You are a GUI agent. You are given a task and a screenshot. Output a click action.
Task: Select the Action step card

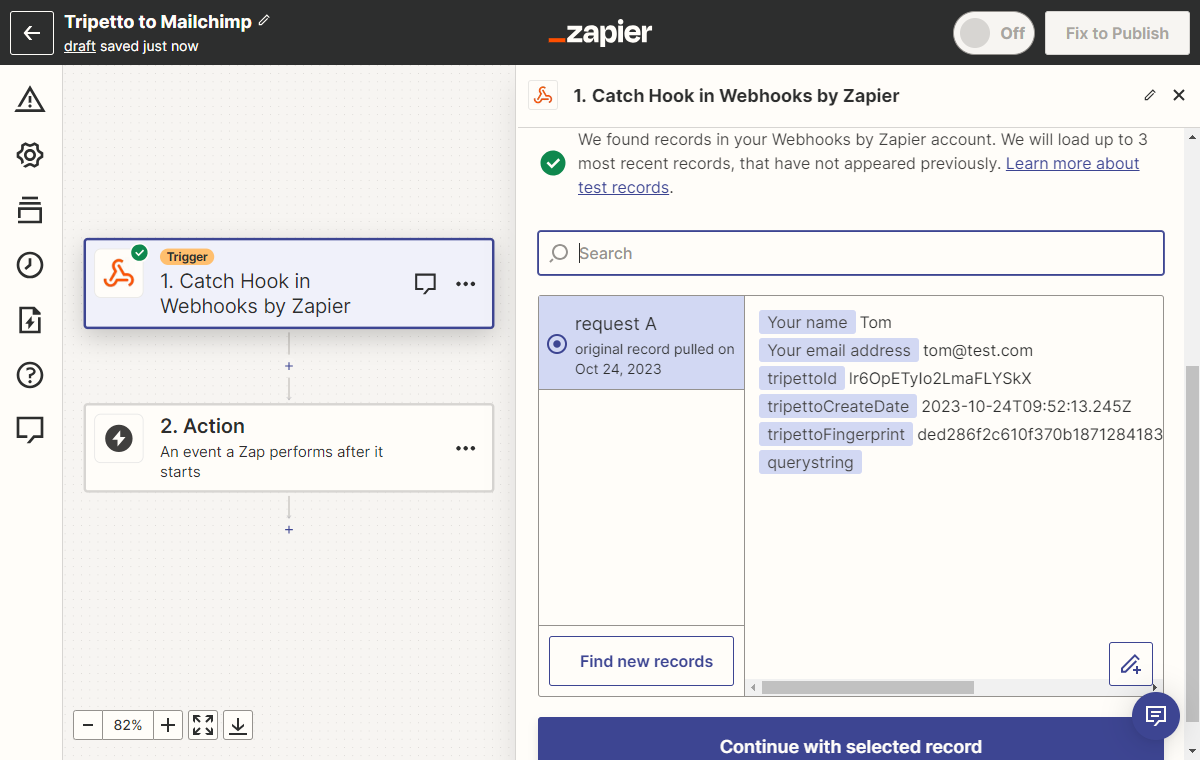point(289,448)
